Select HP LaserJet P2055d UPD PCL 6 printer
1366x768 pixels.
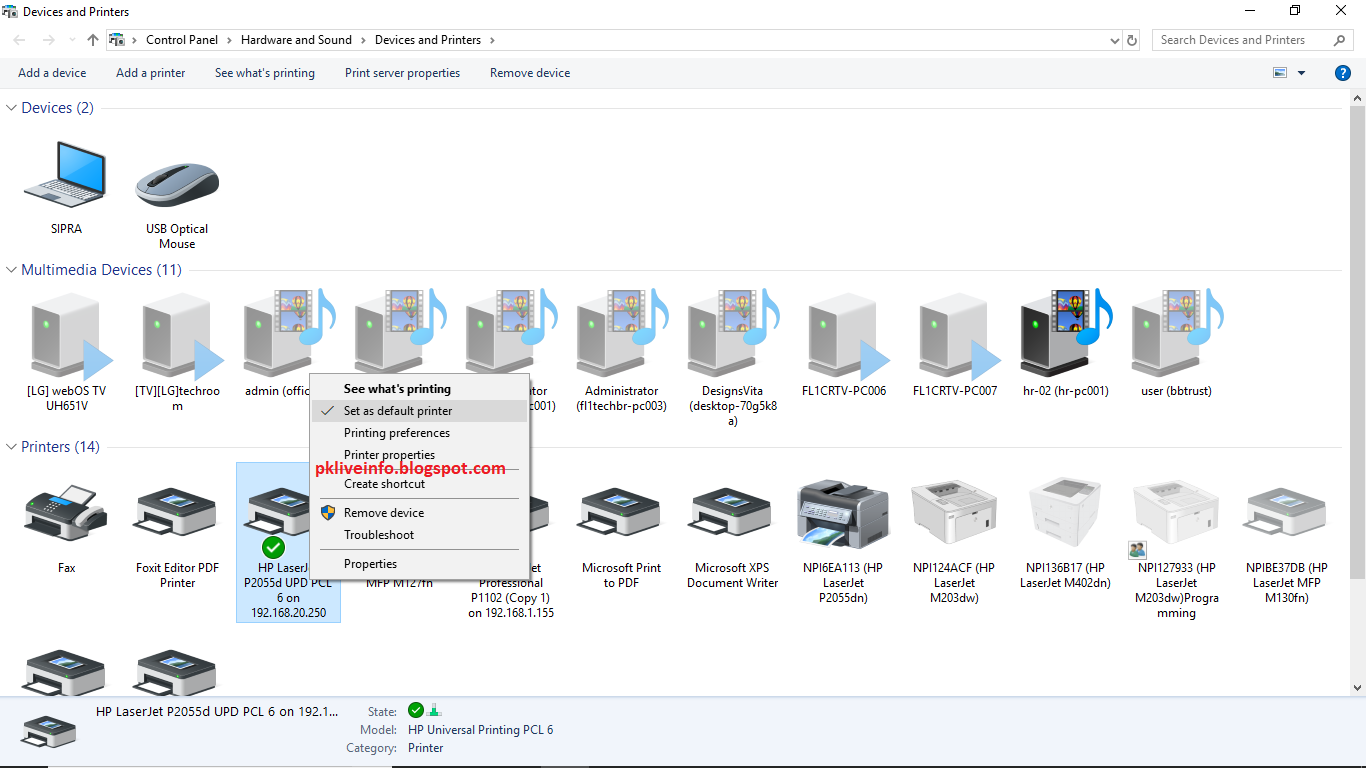[x=288, y=542]
